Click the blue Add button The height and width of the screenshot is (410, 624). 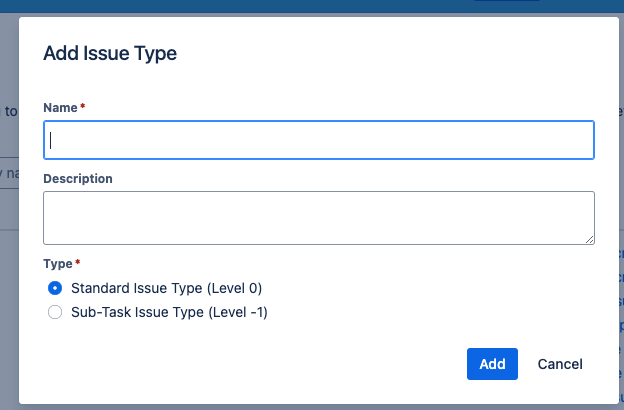click(x=492, y=364)
